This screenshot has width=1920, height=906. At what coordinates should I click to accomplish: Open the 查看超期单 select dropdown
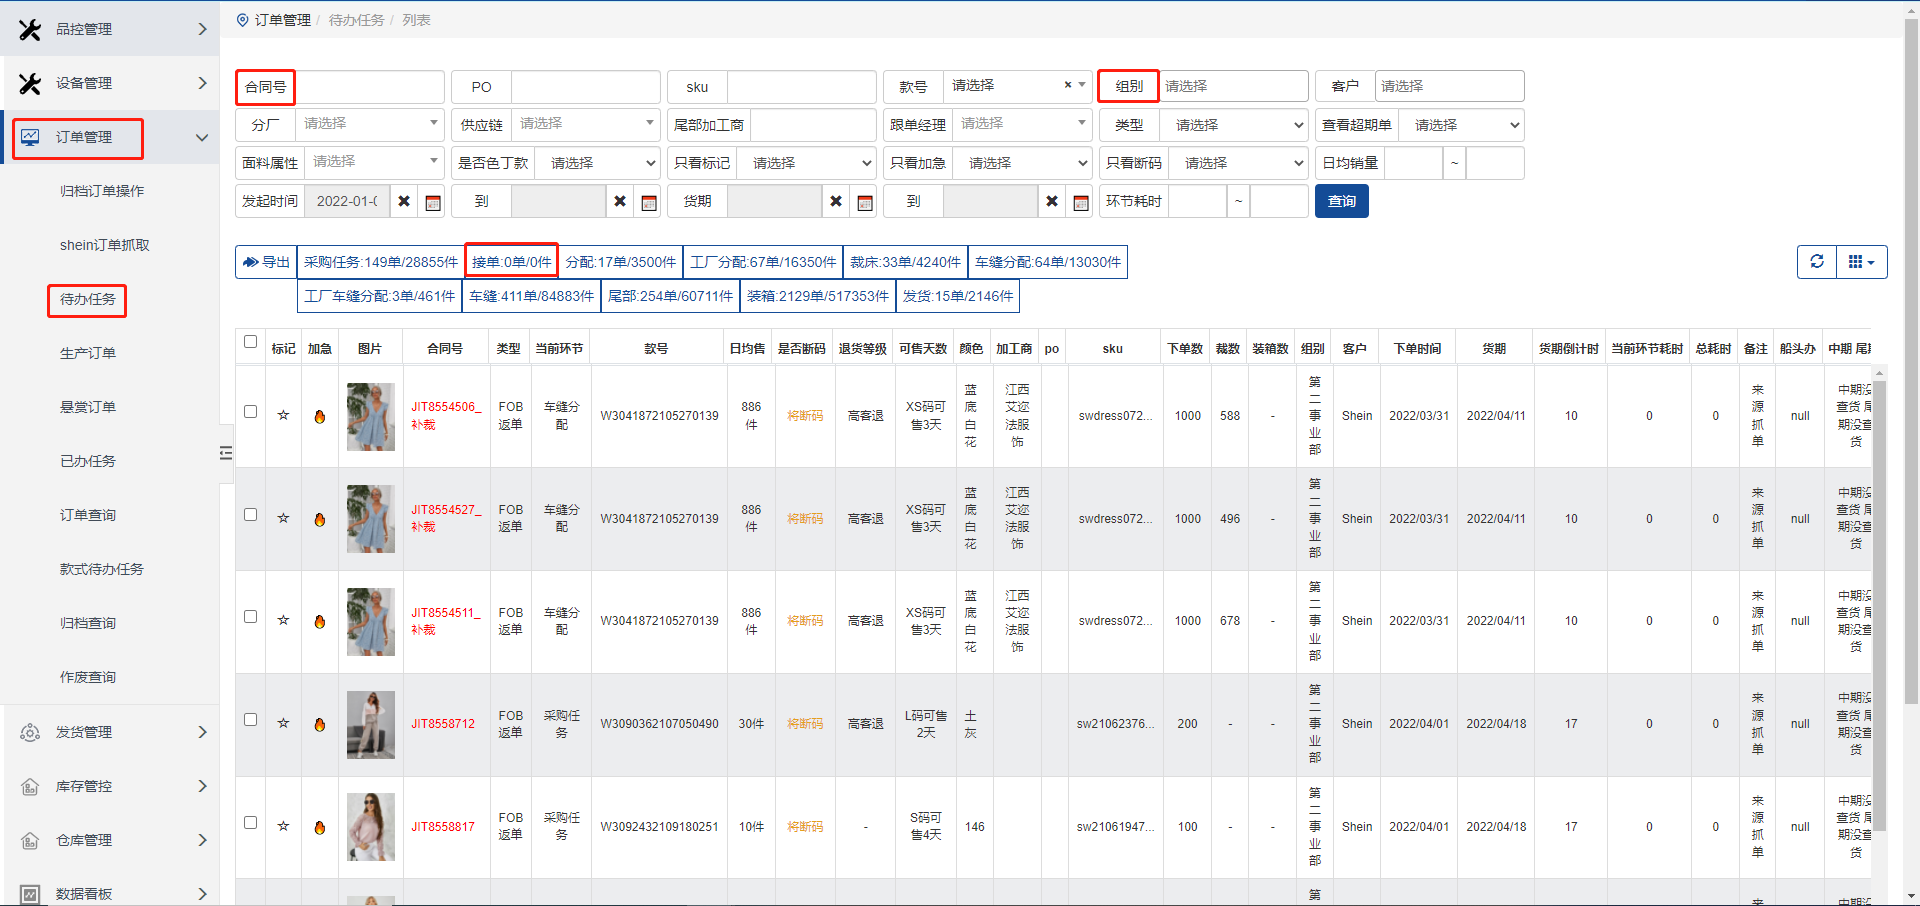click(1459, 125)
